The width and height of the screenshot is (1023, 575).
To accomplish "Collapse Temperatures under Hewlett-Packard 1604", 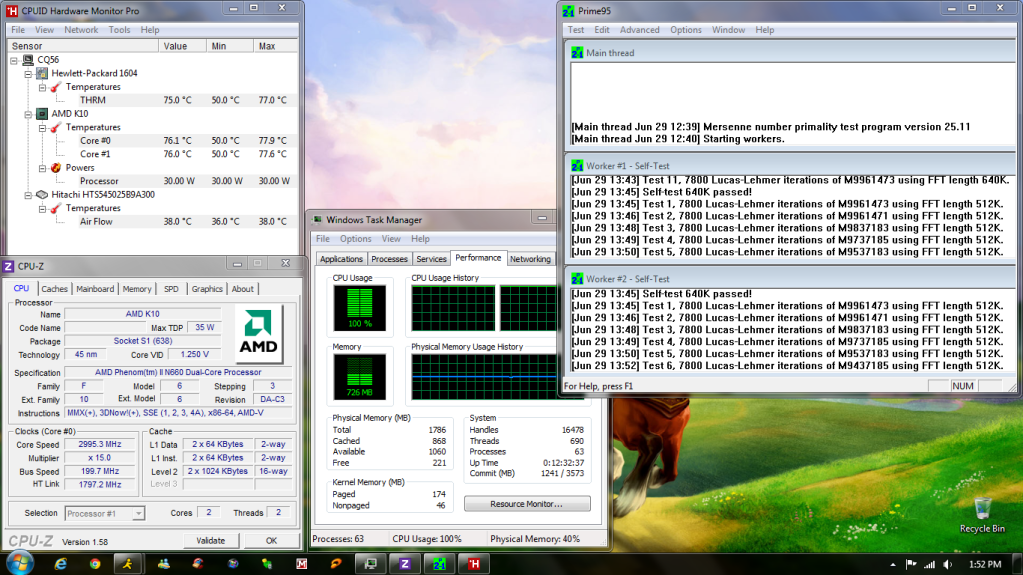I will click(42, 87).
